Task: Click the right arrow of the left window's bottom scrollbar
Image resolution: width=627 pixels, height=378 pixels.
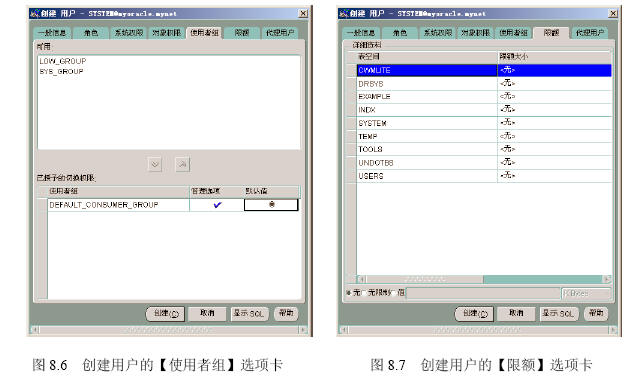Action: point(303,330)
